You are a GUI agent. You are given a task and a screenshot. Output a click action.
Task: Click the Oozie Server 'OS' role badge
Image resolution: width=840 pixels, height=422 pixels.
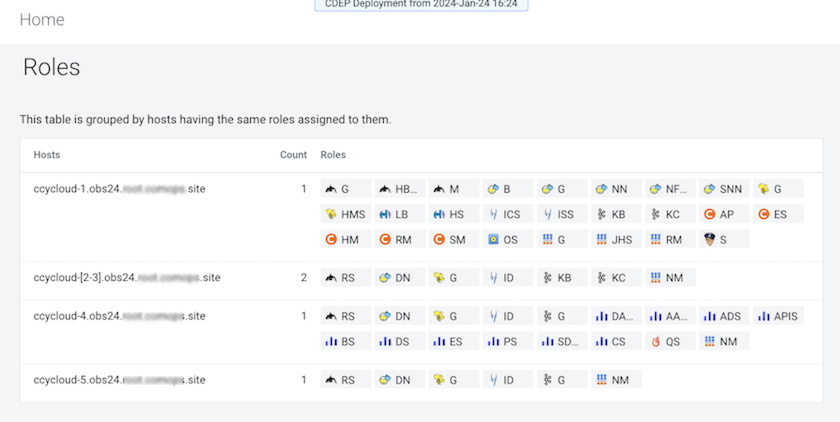pyautogui.click(x=507, y=240)
